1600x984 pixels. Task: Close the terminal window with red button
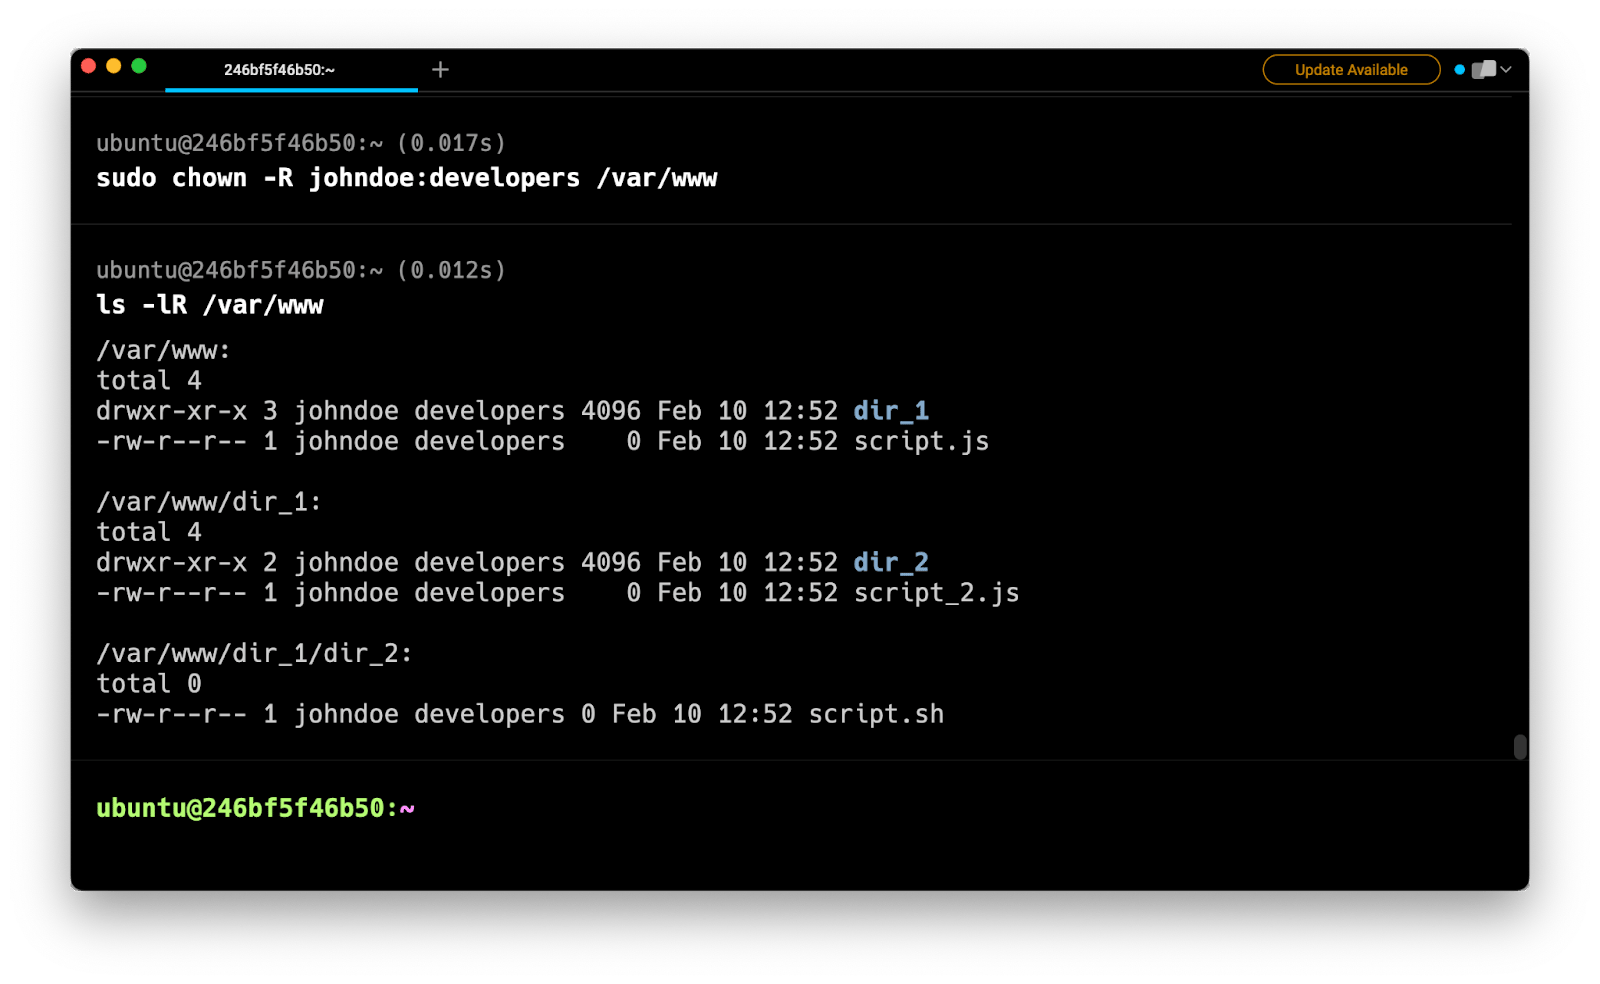coord(88,66)
